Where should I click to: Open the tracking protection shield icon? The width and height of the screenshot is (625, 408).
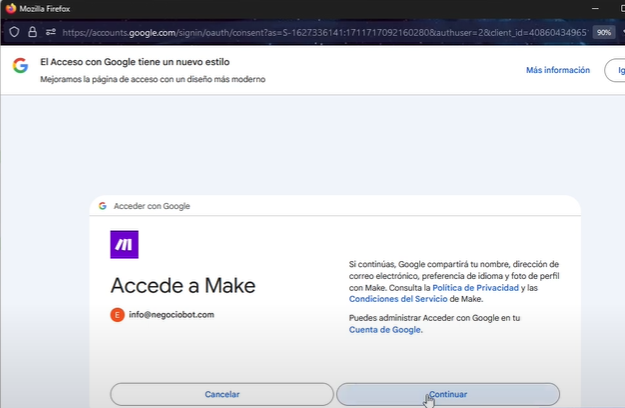14,32
